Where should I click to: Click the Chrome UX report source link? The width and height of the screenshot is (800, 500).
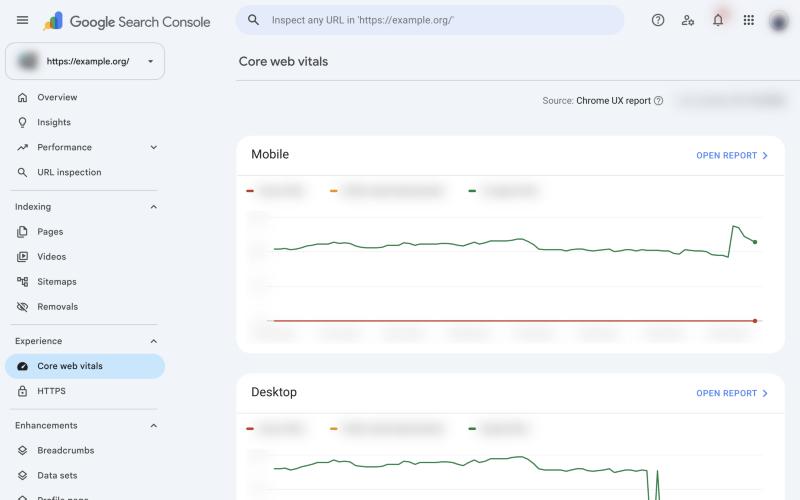point(613,101)
